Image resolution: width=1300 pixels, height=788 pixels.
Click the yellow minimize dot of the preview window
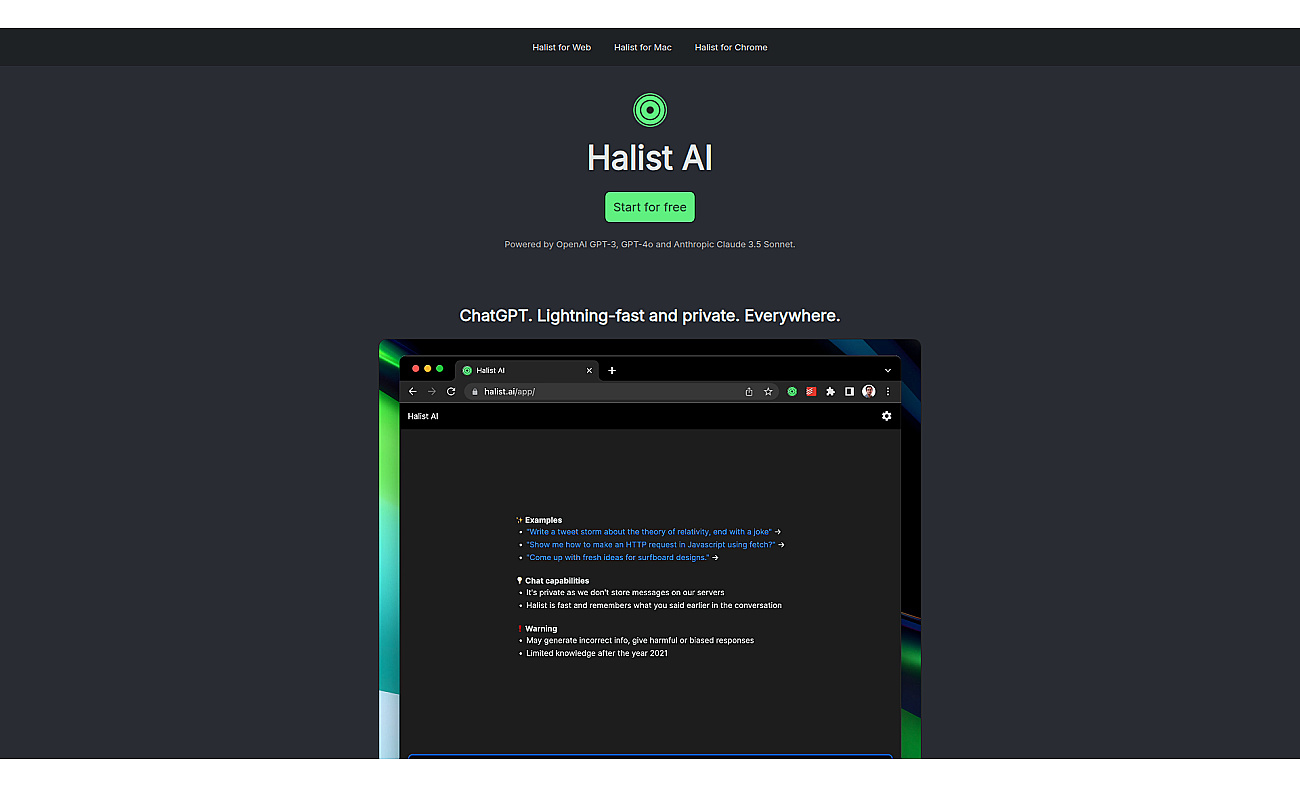click(428, 369)
